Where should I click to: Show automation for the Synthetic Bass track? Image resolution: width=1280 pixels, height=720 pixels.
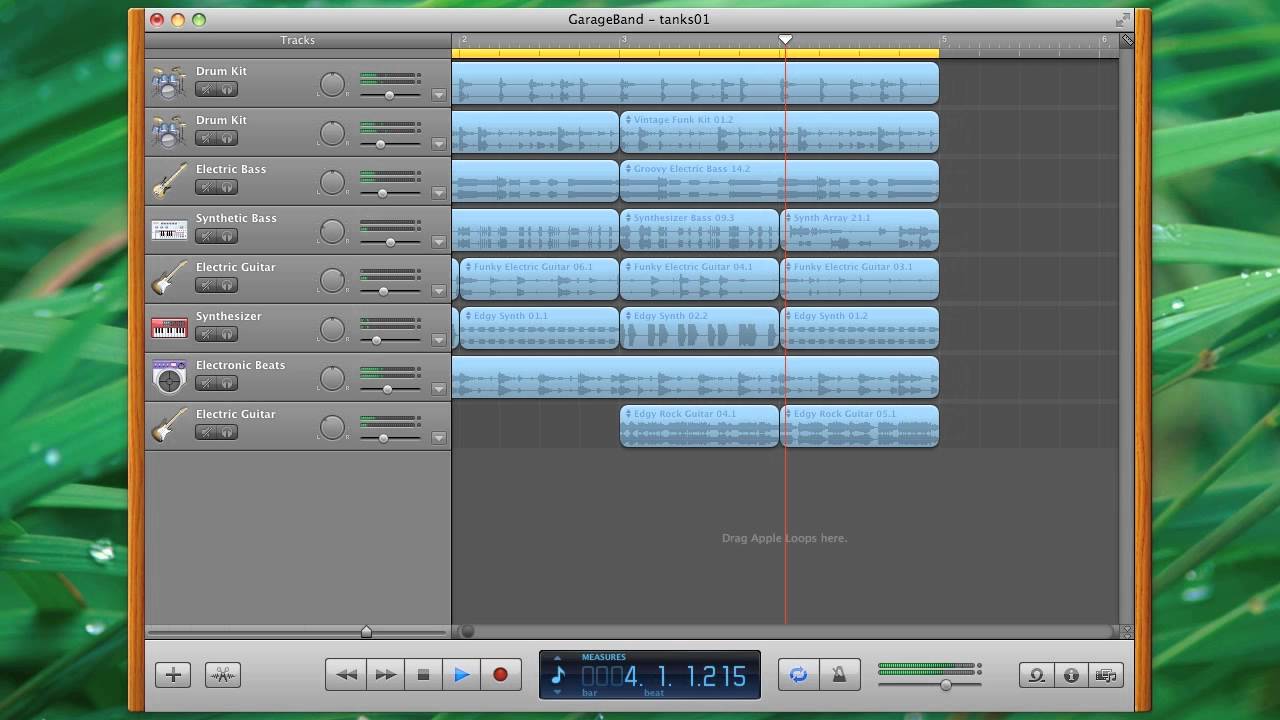[438, 242]
